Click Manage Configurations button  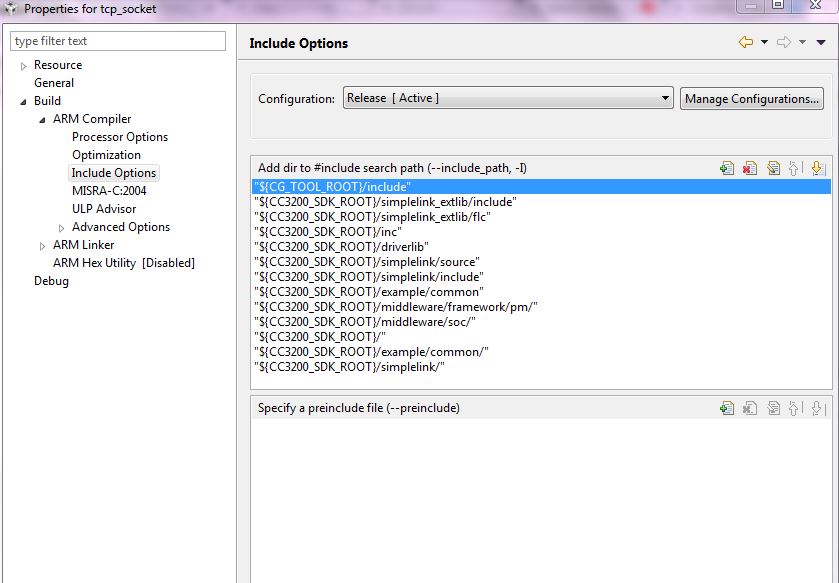coord(751,99)
